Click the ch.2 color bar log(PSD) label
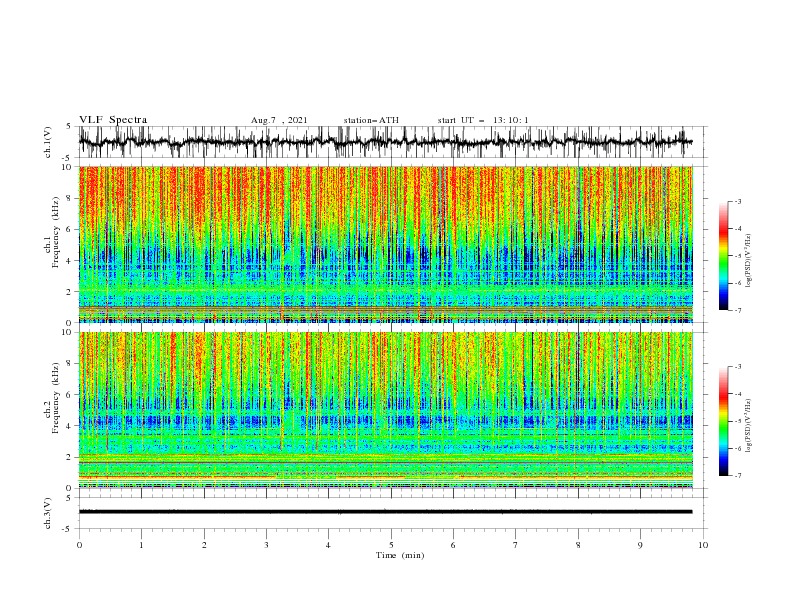The height and width of the screenshot is (612, 792). point(749,425)
